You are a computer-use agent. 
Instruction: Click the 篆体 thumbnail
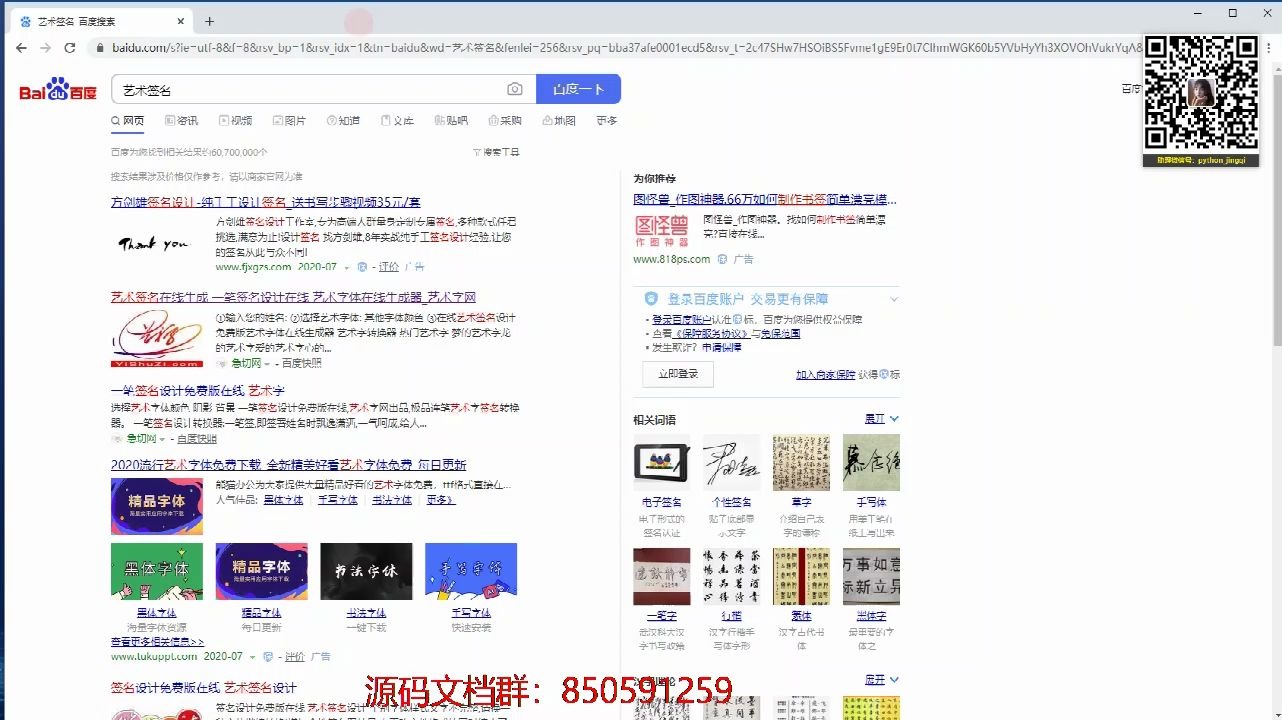click(x=801, y=576)
